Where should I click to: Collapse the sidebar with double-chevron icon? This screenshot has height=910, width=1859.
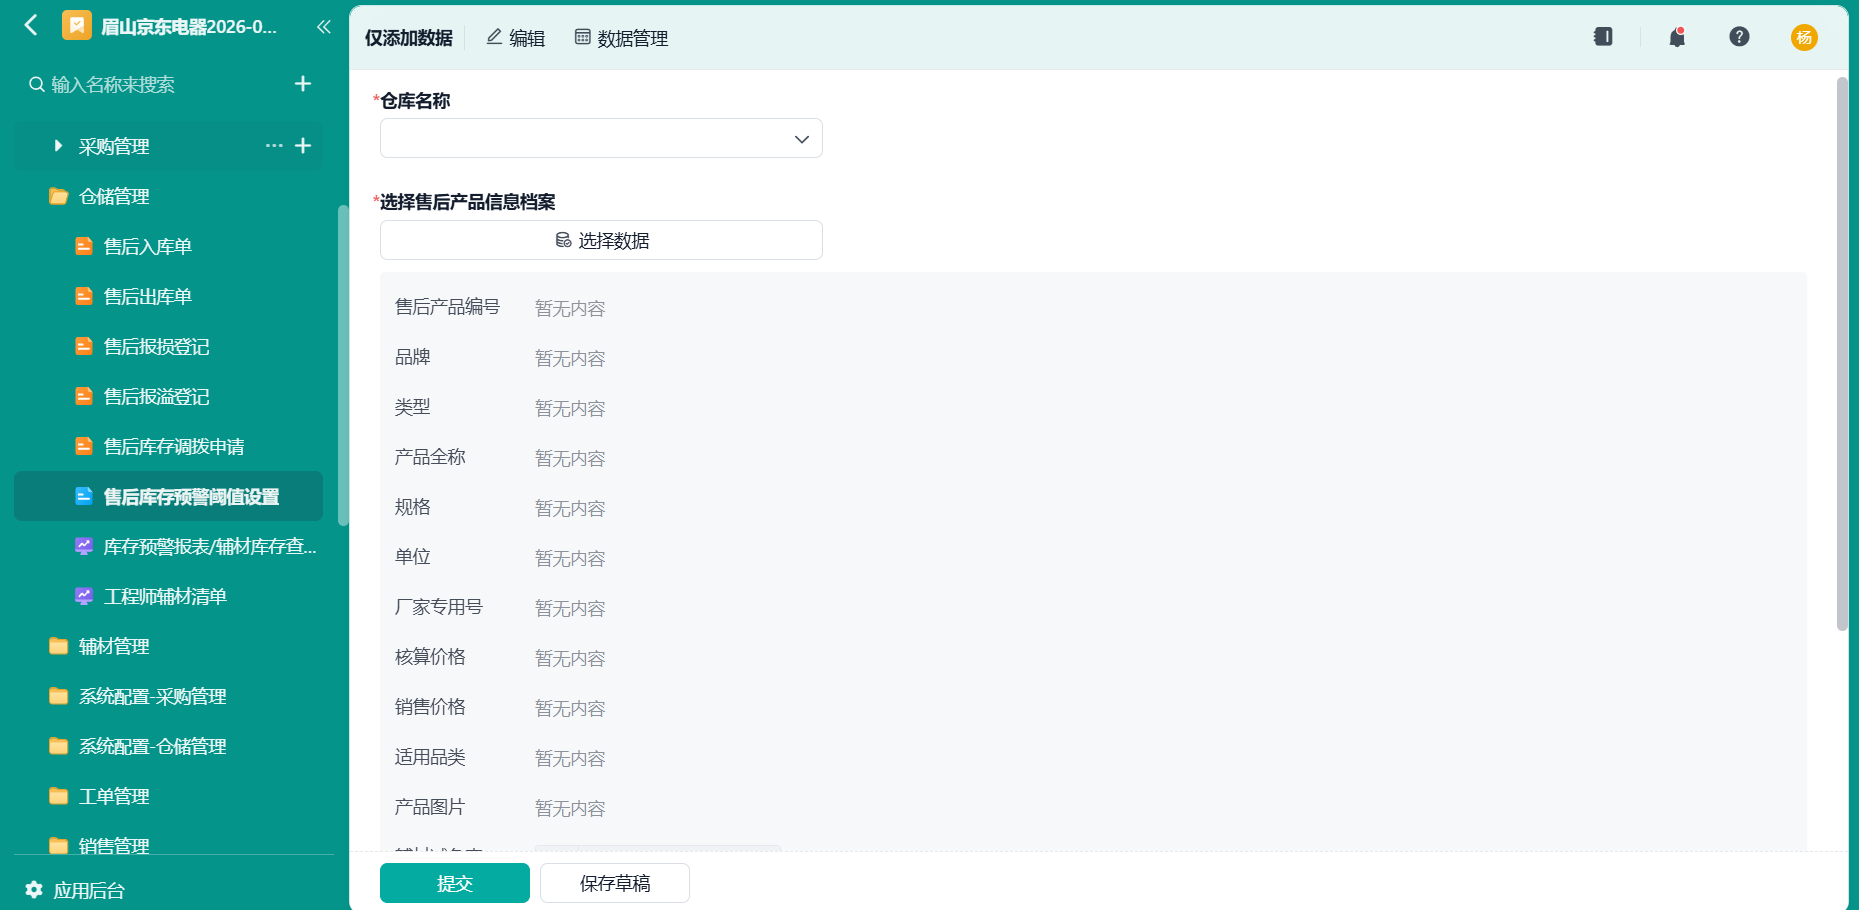(x=323, y=26)
